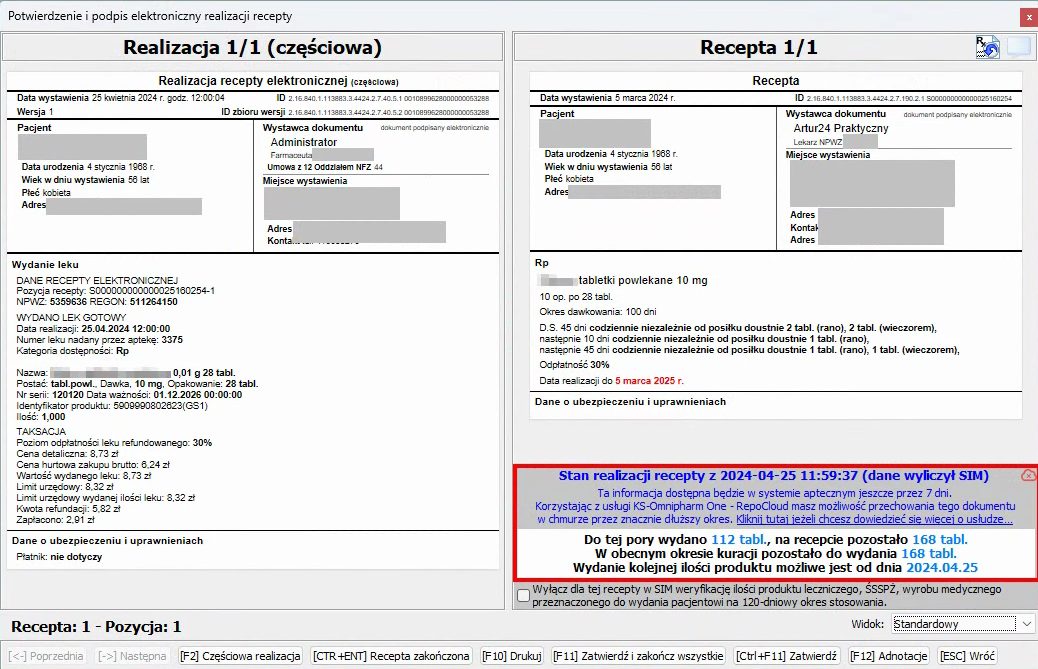Image resolution: width=1038 pixels, height=669 pixels.
Task: Click 'Cena hurtowa zakupu brutto: 6,24 zł'
Action: pyautogui.click(x=93, y=465)
